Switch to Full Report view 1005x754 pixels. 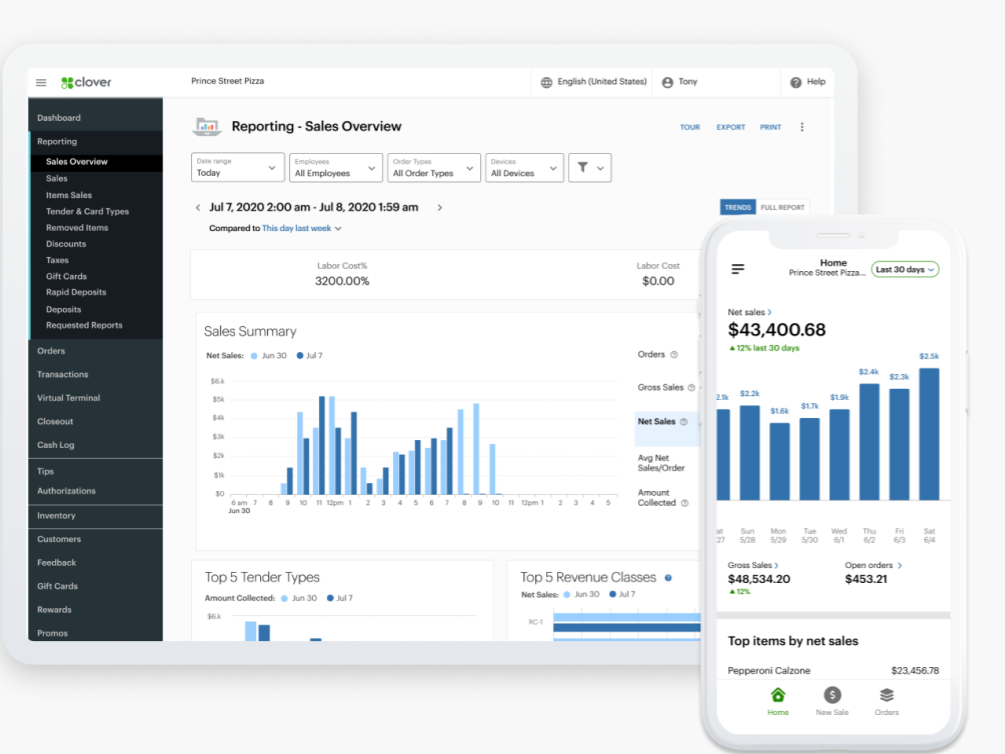782,207
